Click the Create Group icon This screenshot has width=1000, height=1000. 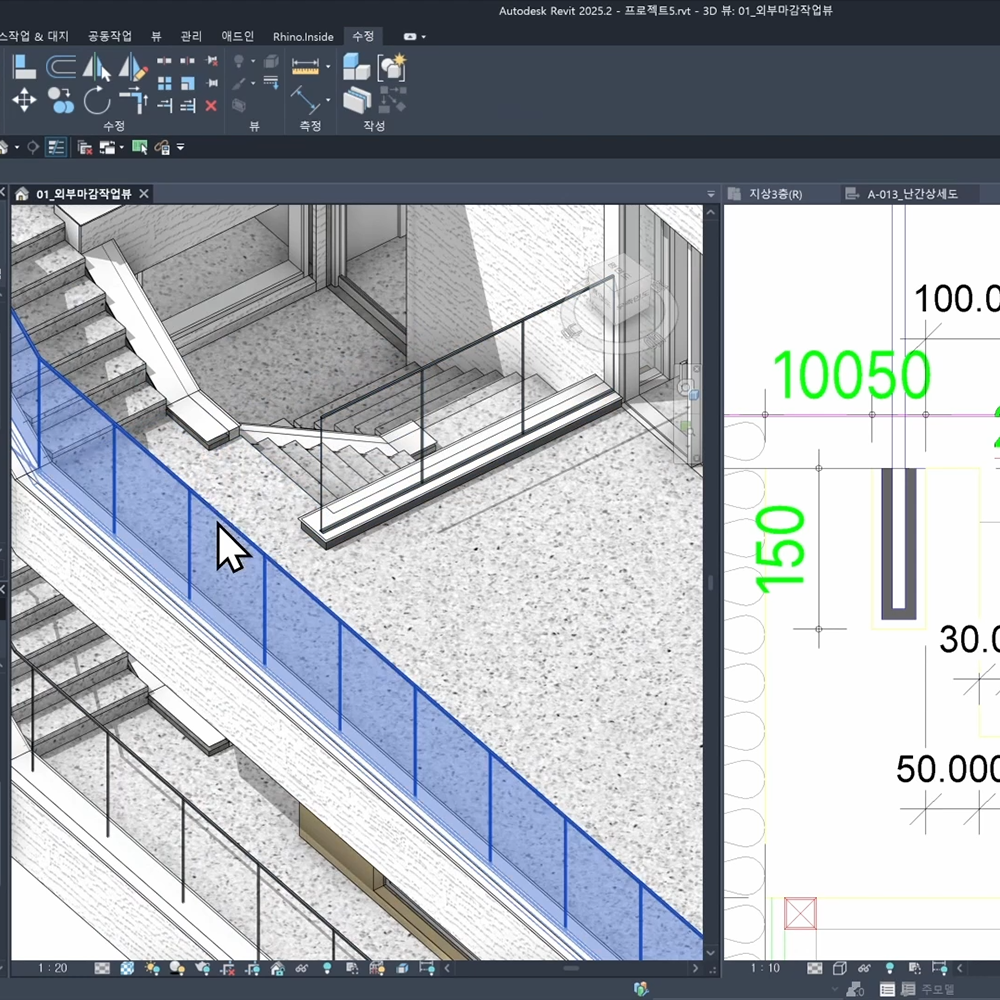click(x=390, y=68)
